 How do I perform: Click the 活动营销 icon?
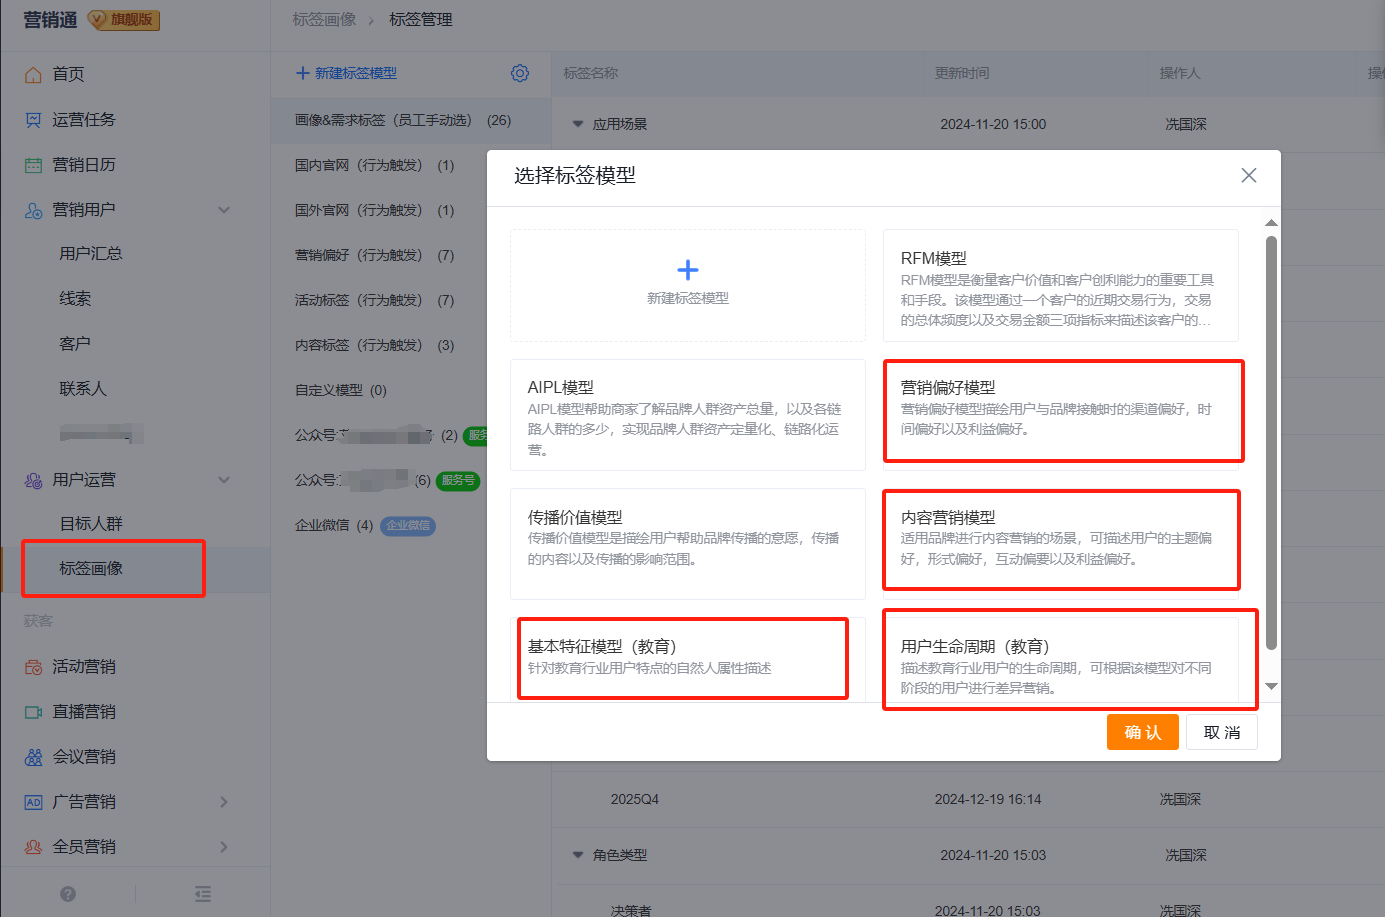coord(33,667)
